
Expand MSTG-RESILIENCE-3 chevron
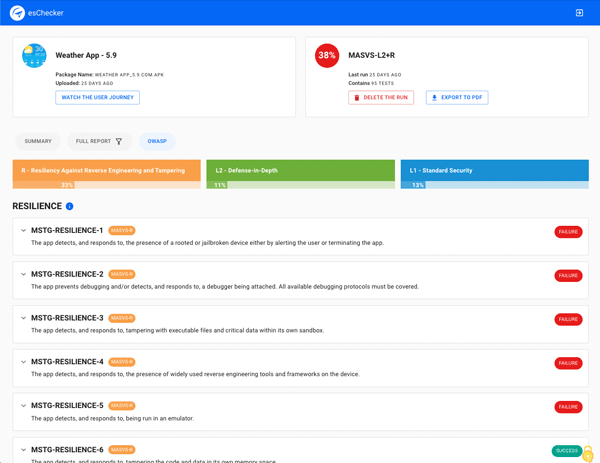coord(23,318)
